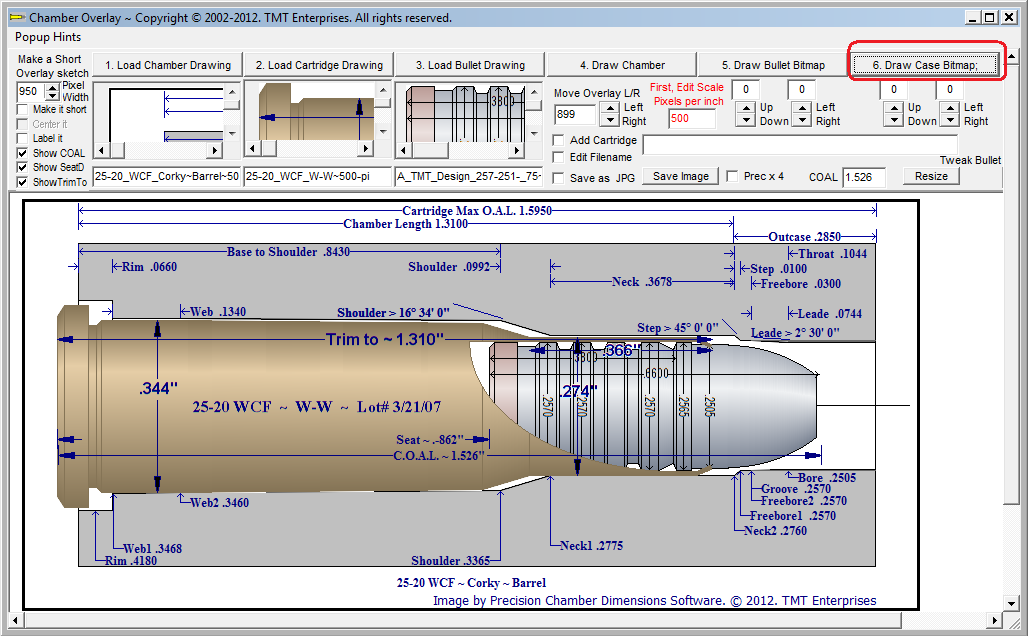The height and width of the screenshot is (636, 1028).
Task: Click Move Overlay spinner down arrow (Right)
Action: 610,120
